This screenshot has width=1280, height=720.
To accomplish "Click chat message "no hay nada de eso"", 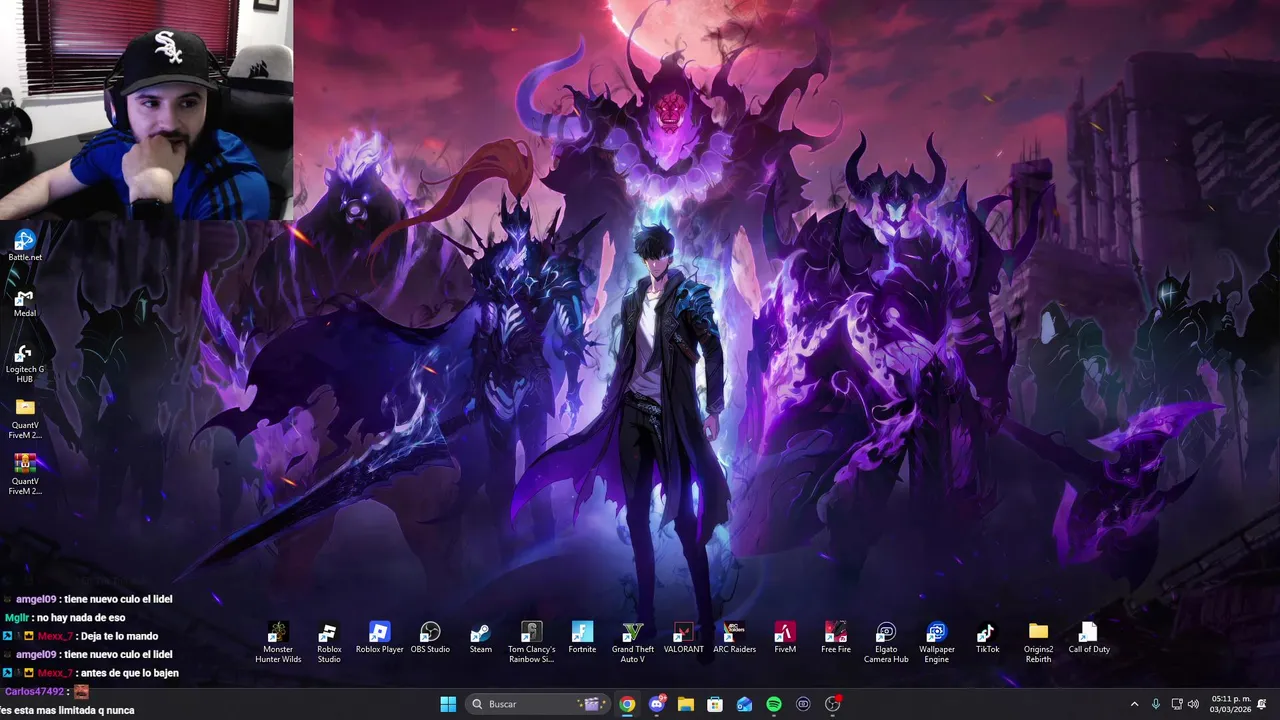I will point(81,618).
